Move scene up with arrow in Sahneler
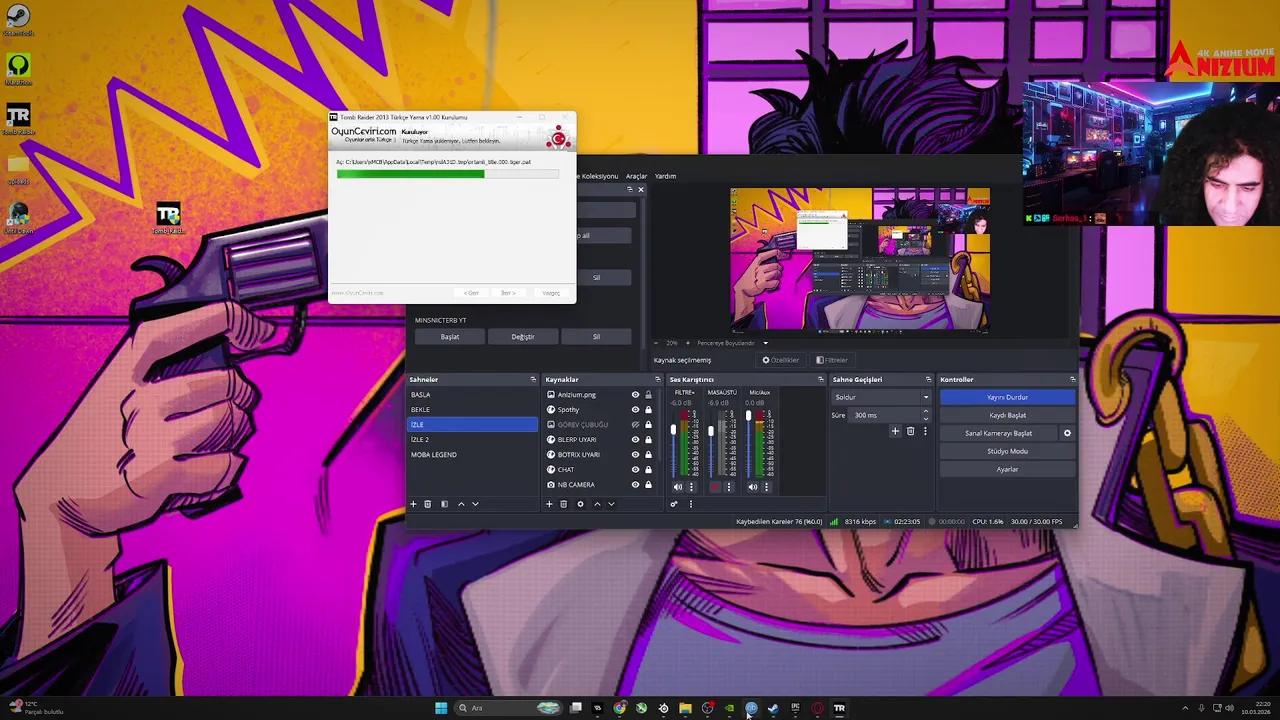The height and width of the screenshot is (720, 1280). point(461,504)
